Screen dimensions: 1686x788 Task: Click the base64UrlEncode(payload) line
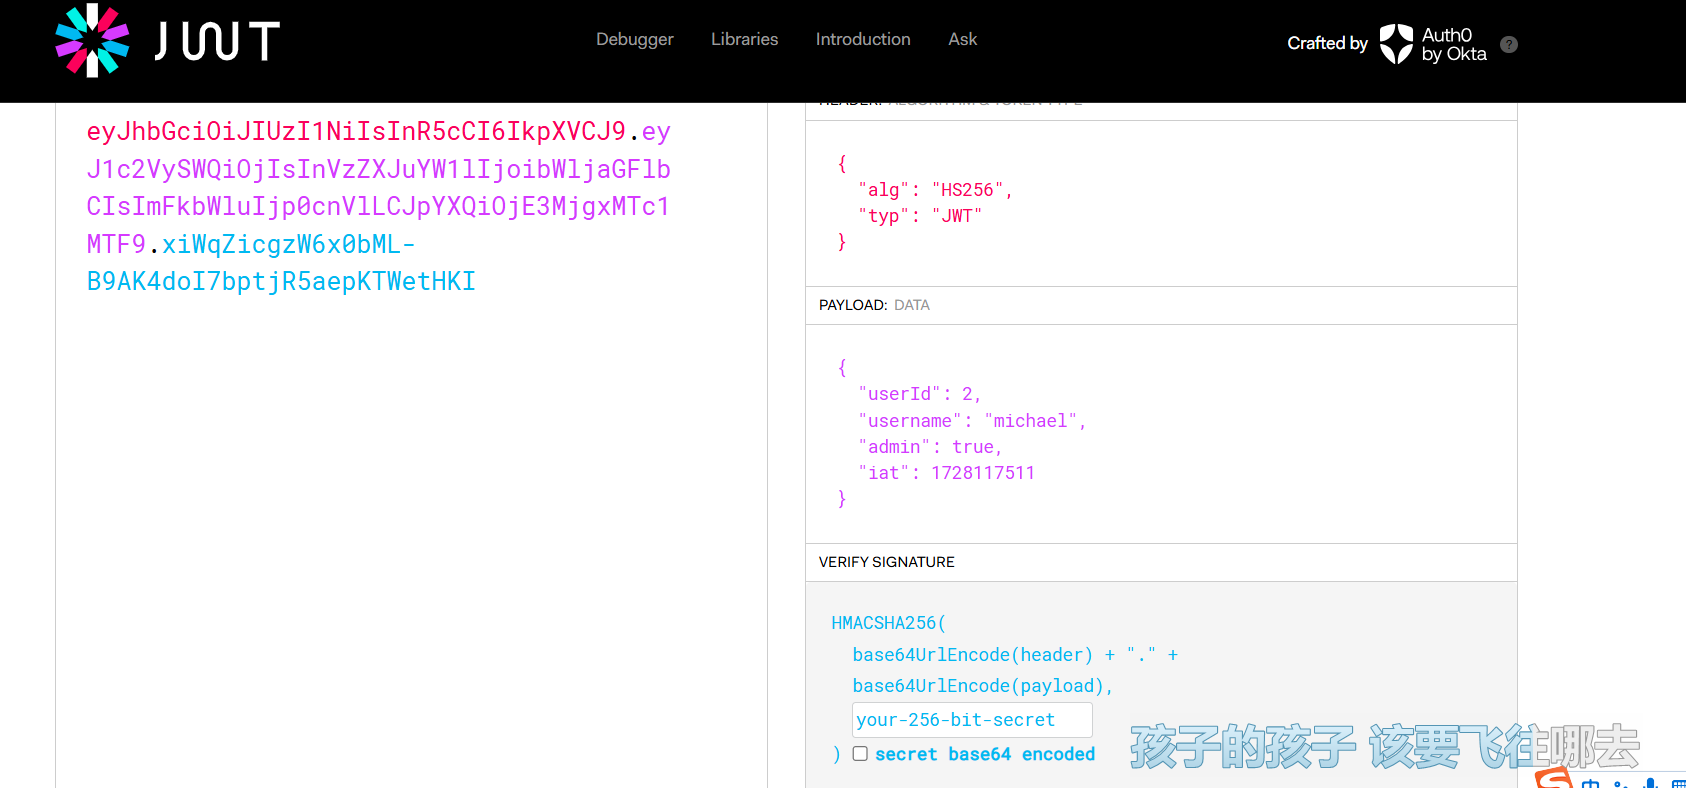982,686
